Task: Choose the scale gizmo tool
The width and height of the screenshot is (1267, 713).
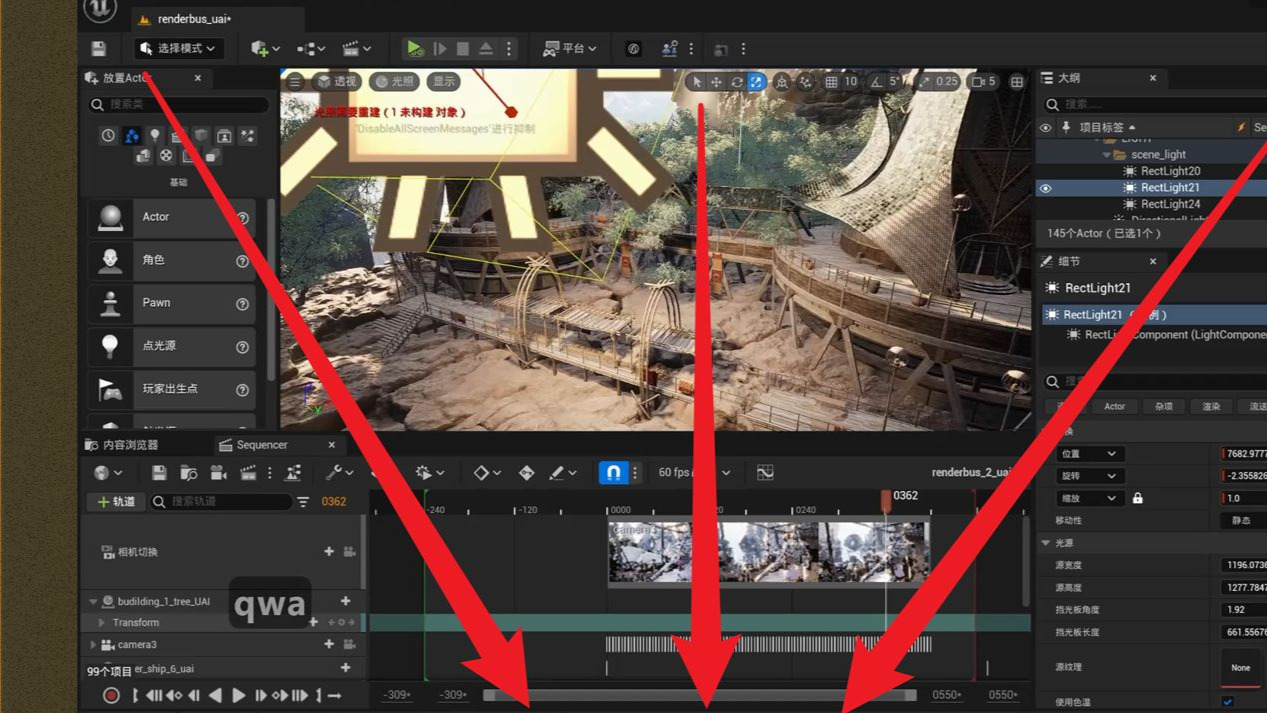Action: tap(757, 82)
